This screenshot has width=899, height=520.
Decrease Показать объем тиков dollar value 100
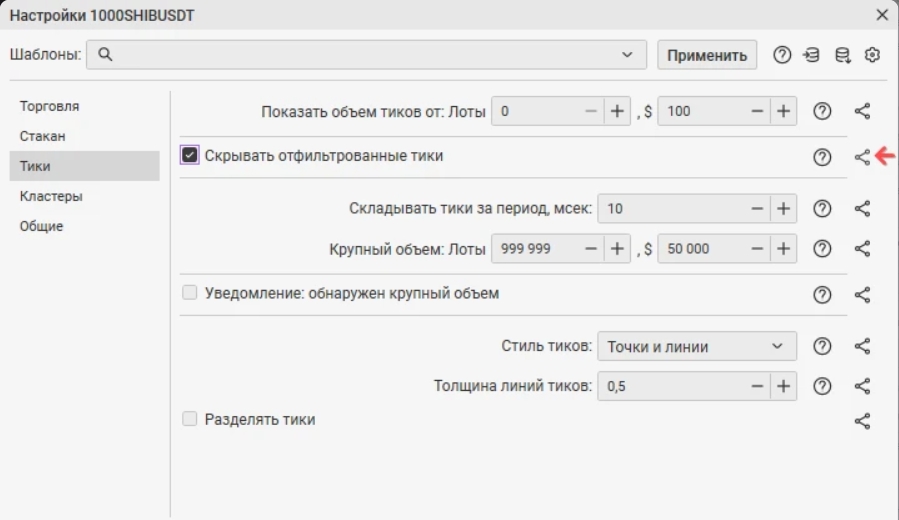757,111
